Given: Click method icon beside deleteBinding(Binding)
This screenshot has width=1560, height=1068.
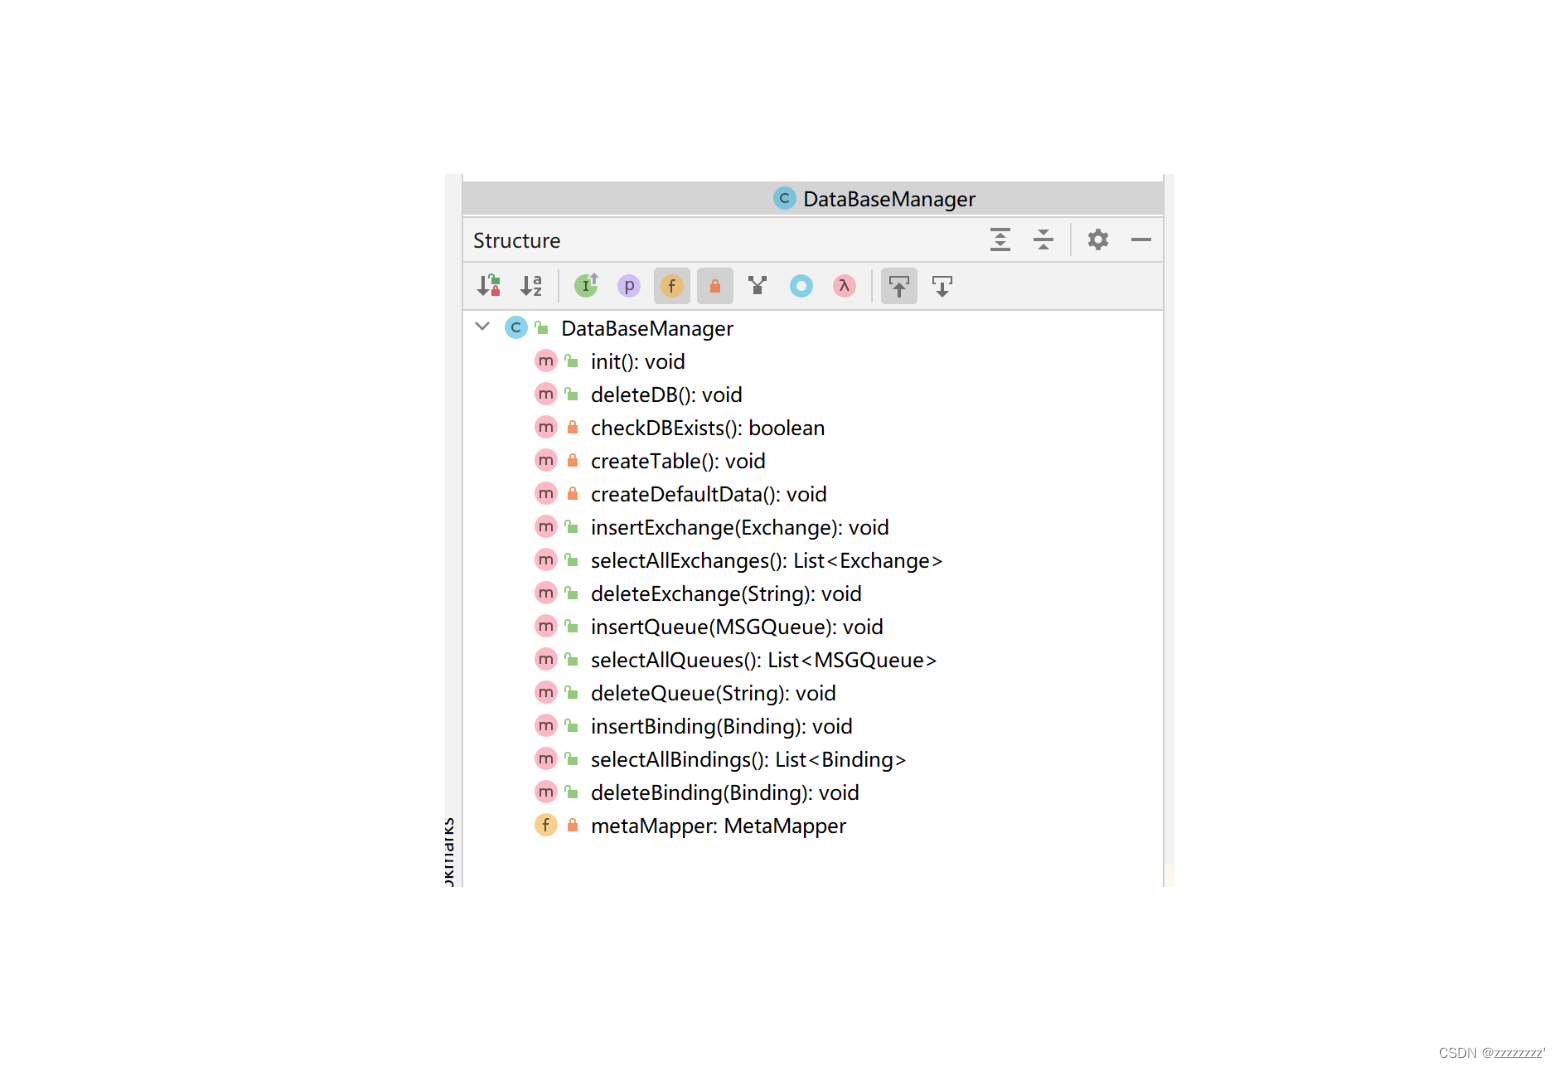Looking at the screenshot, I should pos(545,792).
